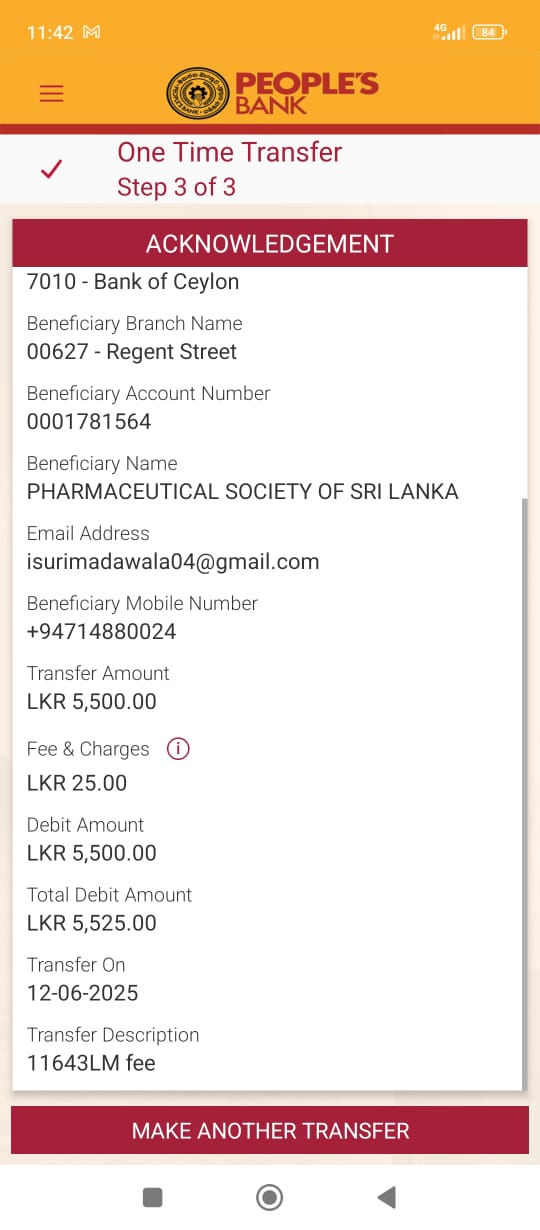Tap the Acknowledgement header bar

pos(270,244)
